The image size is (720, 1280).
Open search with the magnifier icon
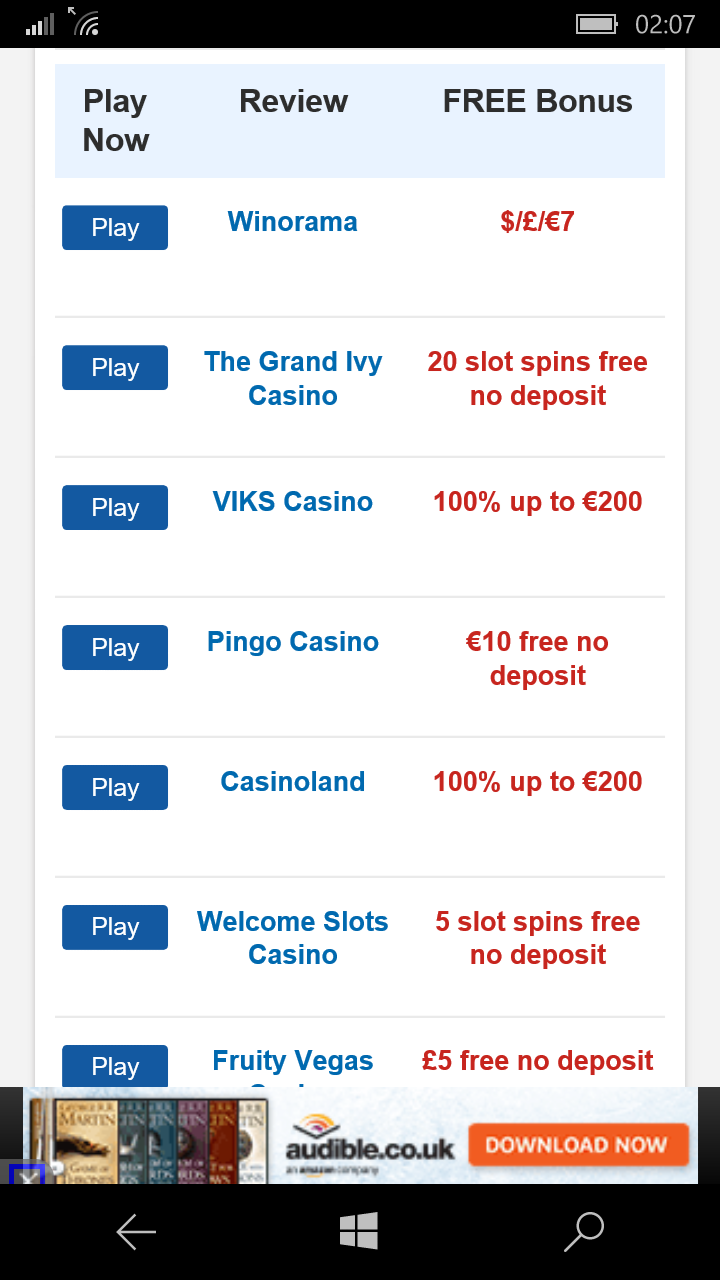(584, 1231)
